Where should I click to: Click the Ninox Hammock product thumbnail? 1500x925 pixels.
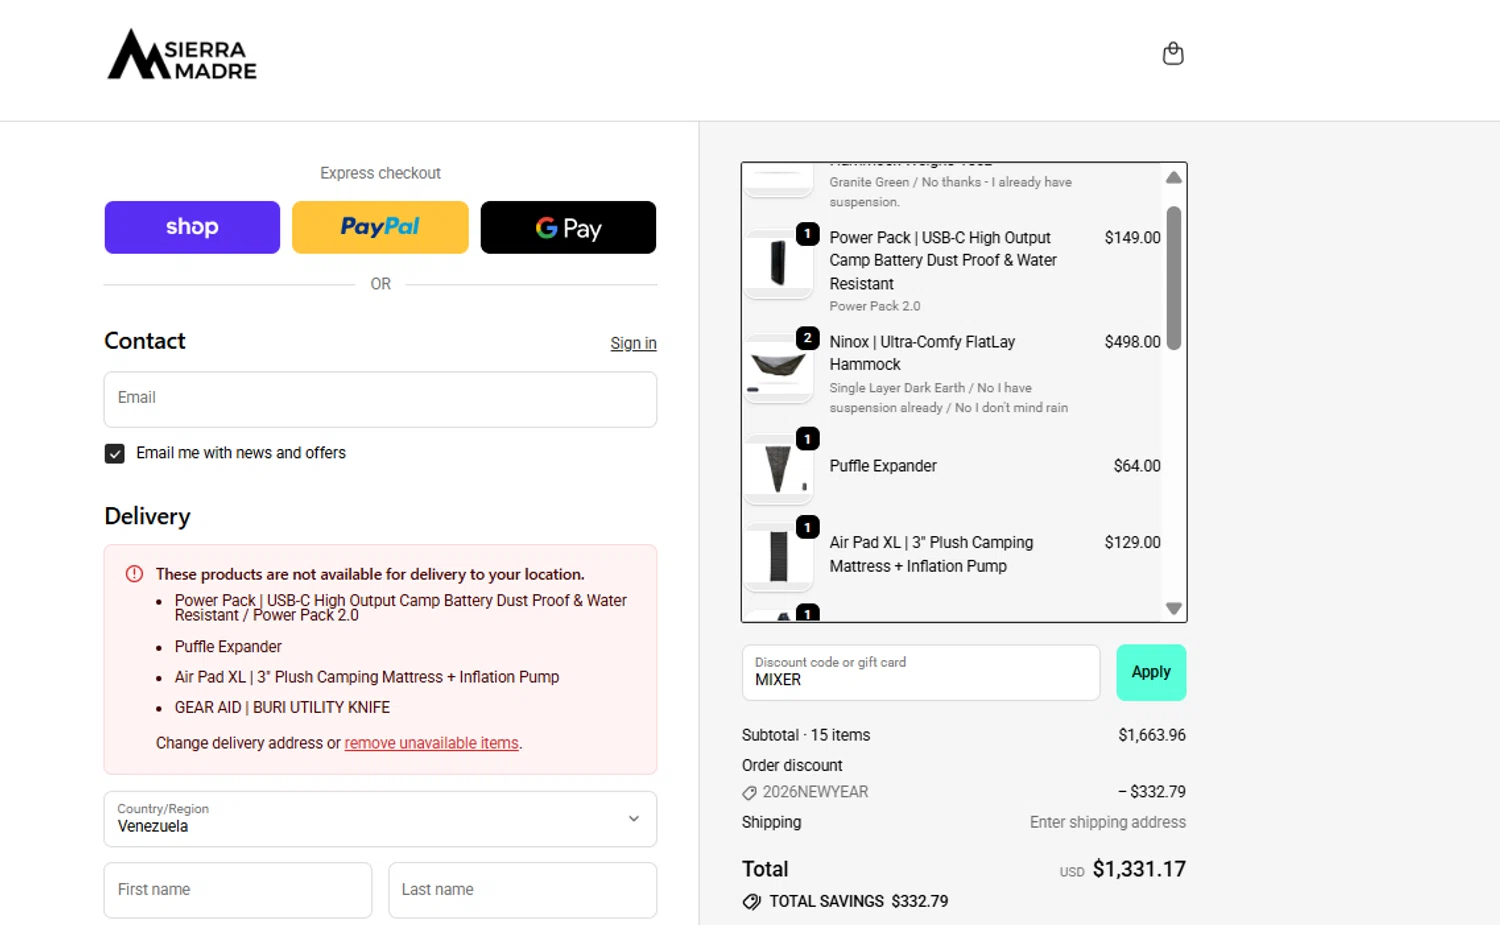778,367
